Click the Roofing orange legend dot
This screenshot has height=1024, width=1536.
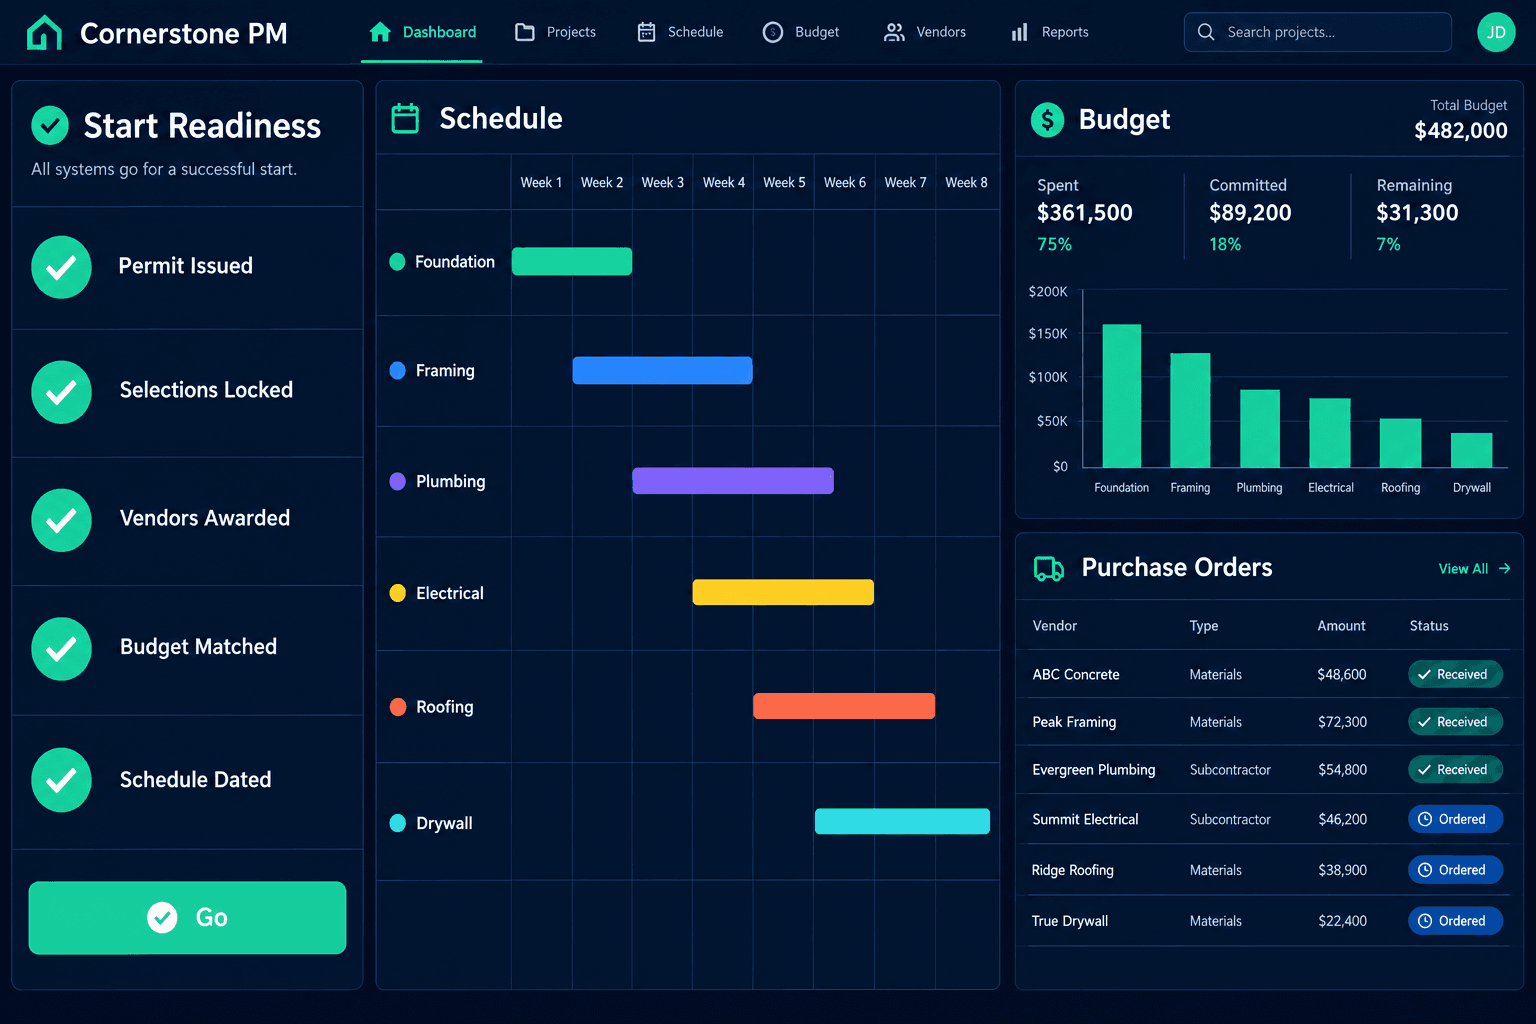(397, 707)
